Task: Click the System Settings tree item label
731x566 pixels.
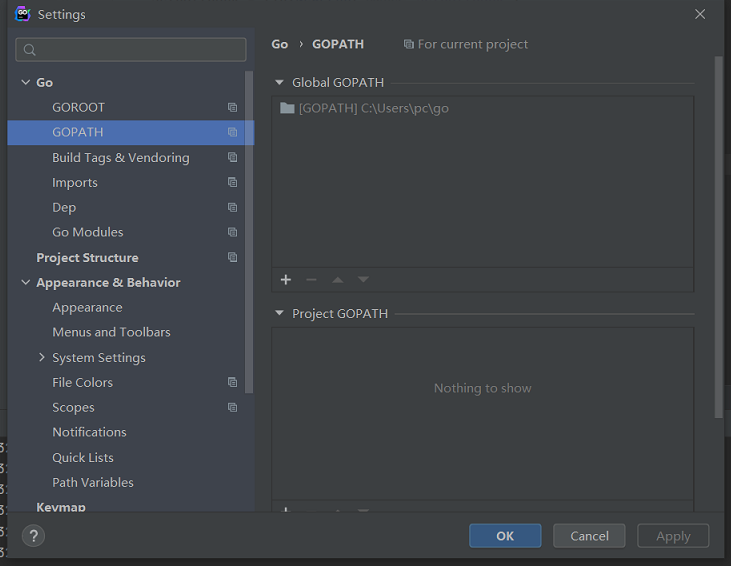Action: [x=99, y=358]
